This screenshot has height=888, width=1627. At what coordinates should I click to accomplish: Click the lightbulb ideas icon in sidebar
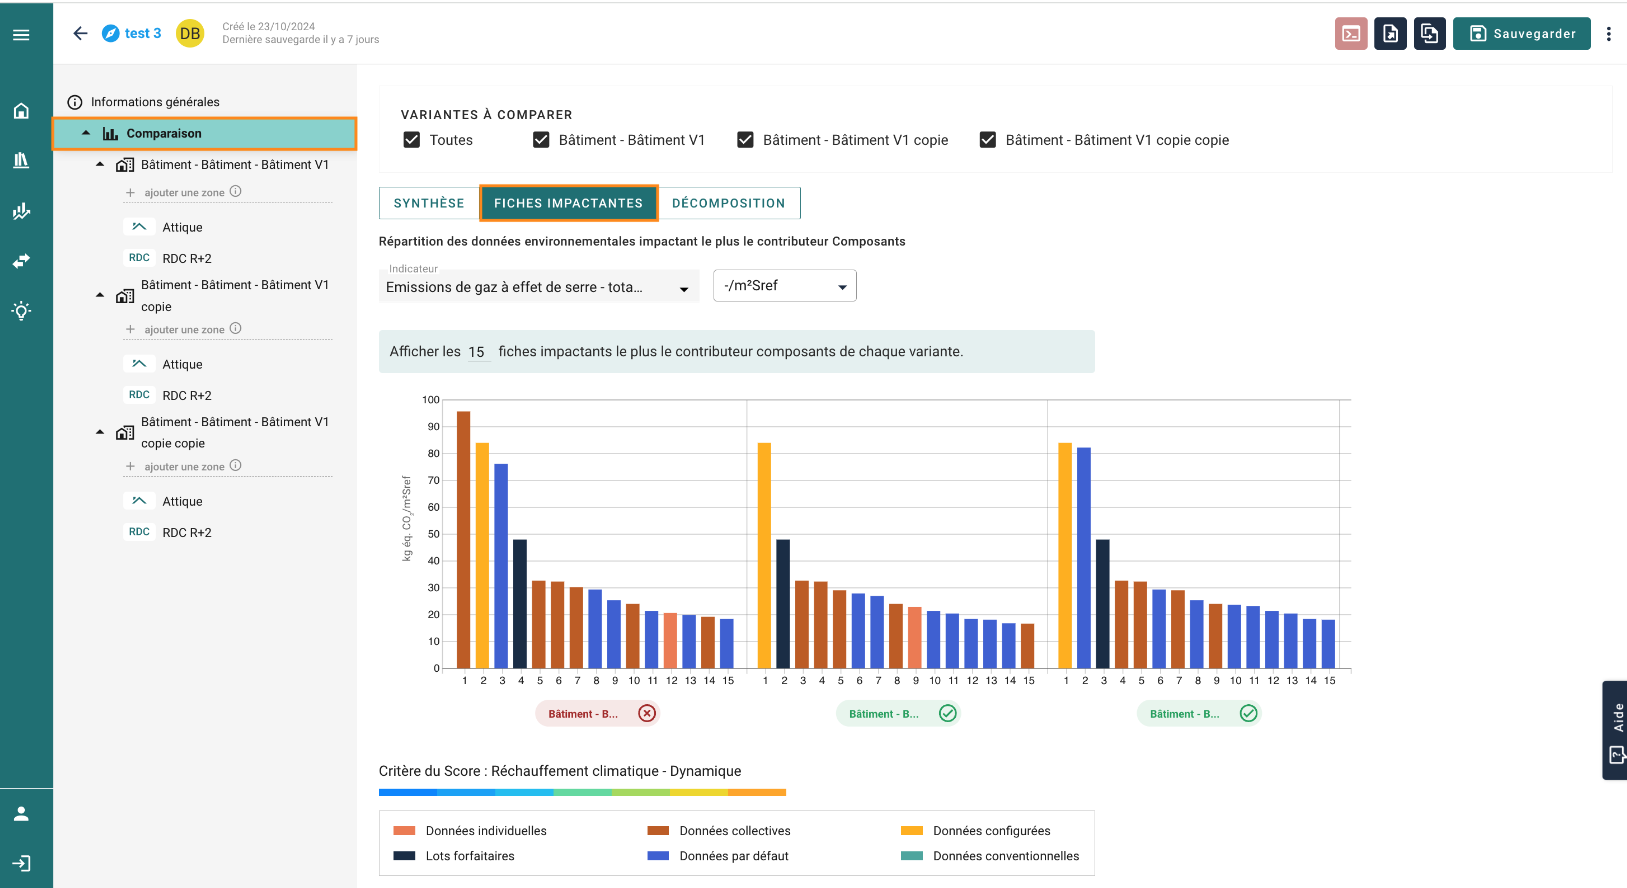(21, 310)
